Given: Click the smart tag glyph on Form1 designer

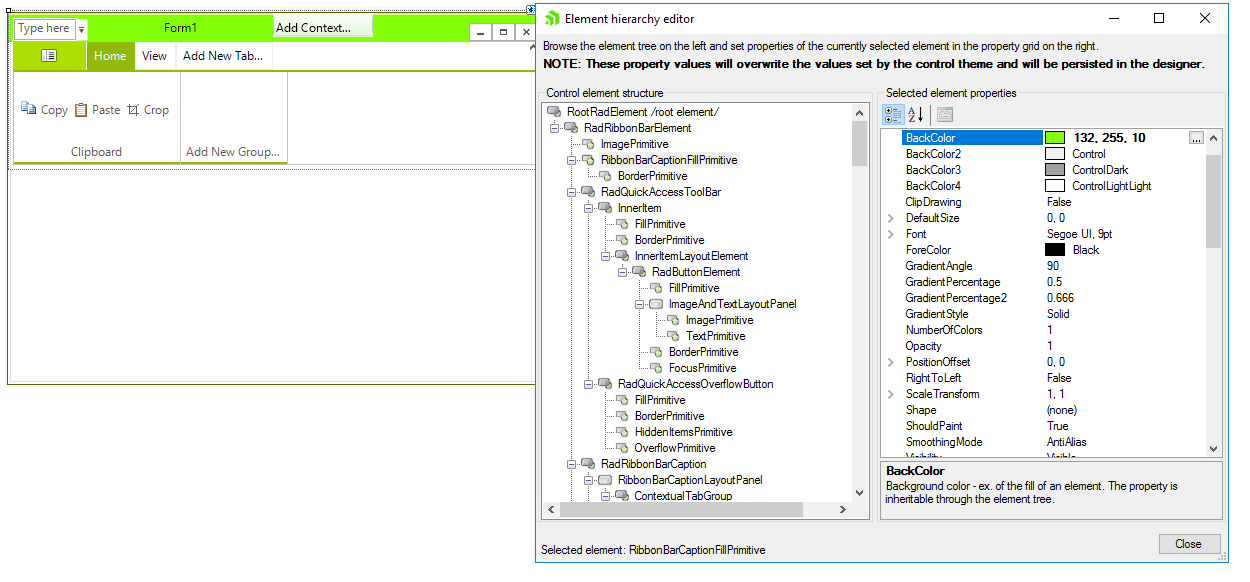Looking at the screenshot, I should [531, 9].
